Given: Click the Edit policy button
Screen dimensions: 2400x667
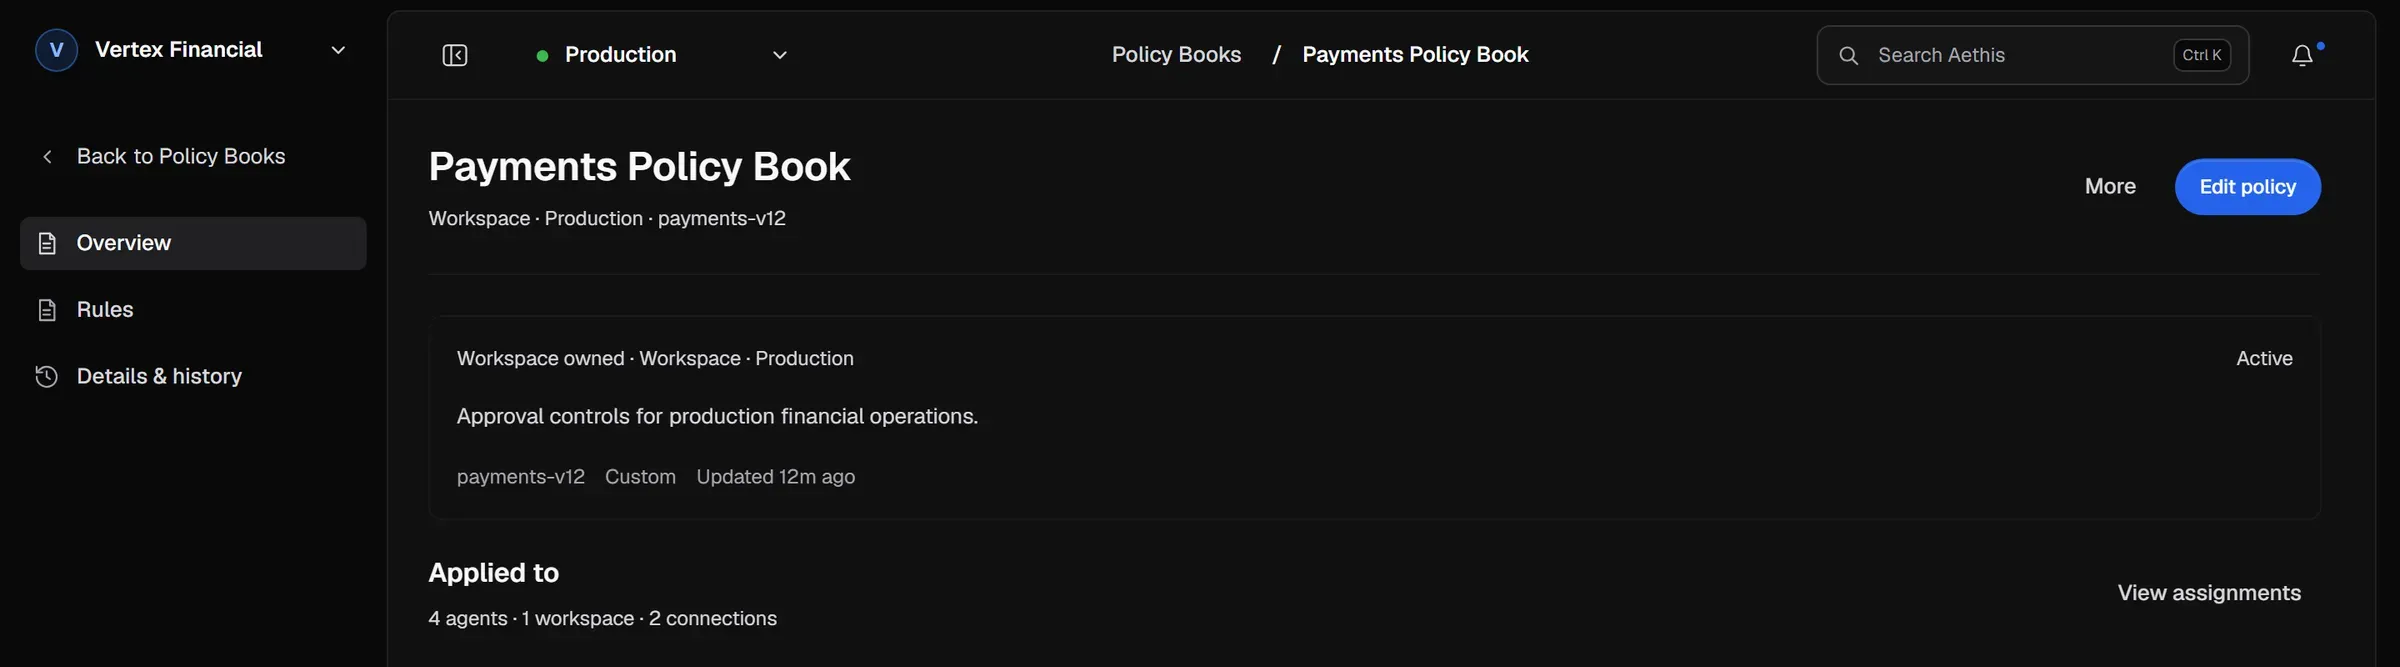Looking at the screenshot, I should 2247,187.
